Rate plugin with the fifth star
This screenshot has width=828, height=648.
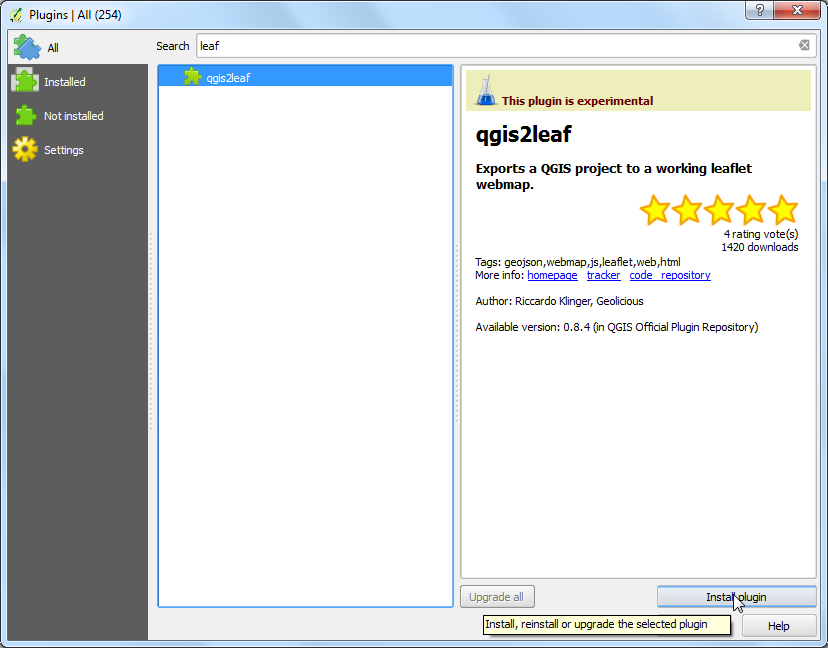[x=783, y=210]
